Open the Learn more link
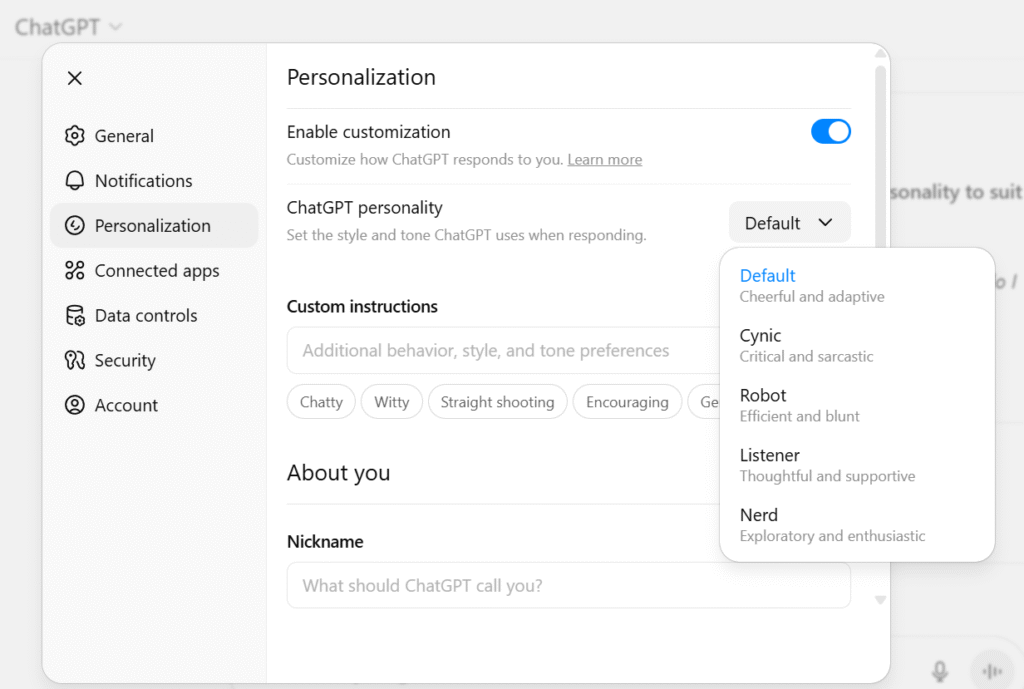1024x689 pixels. point(604,160)
